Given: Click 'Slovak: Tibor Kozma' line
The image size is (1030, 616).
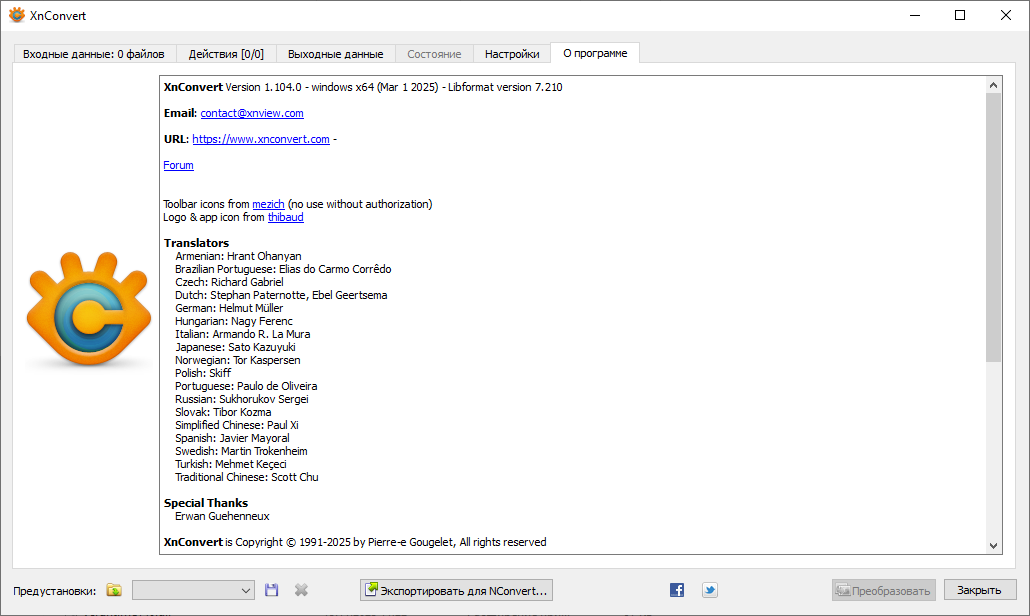Looking at the screenshot, I should tap(223, 412).
